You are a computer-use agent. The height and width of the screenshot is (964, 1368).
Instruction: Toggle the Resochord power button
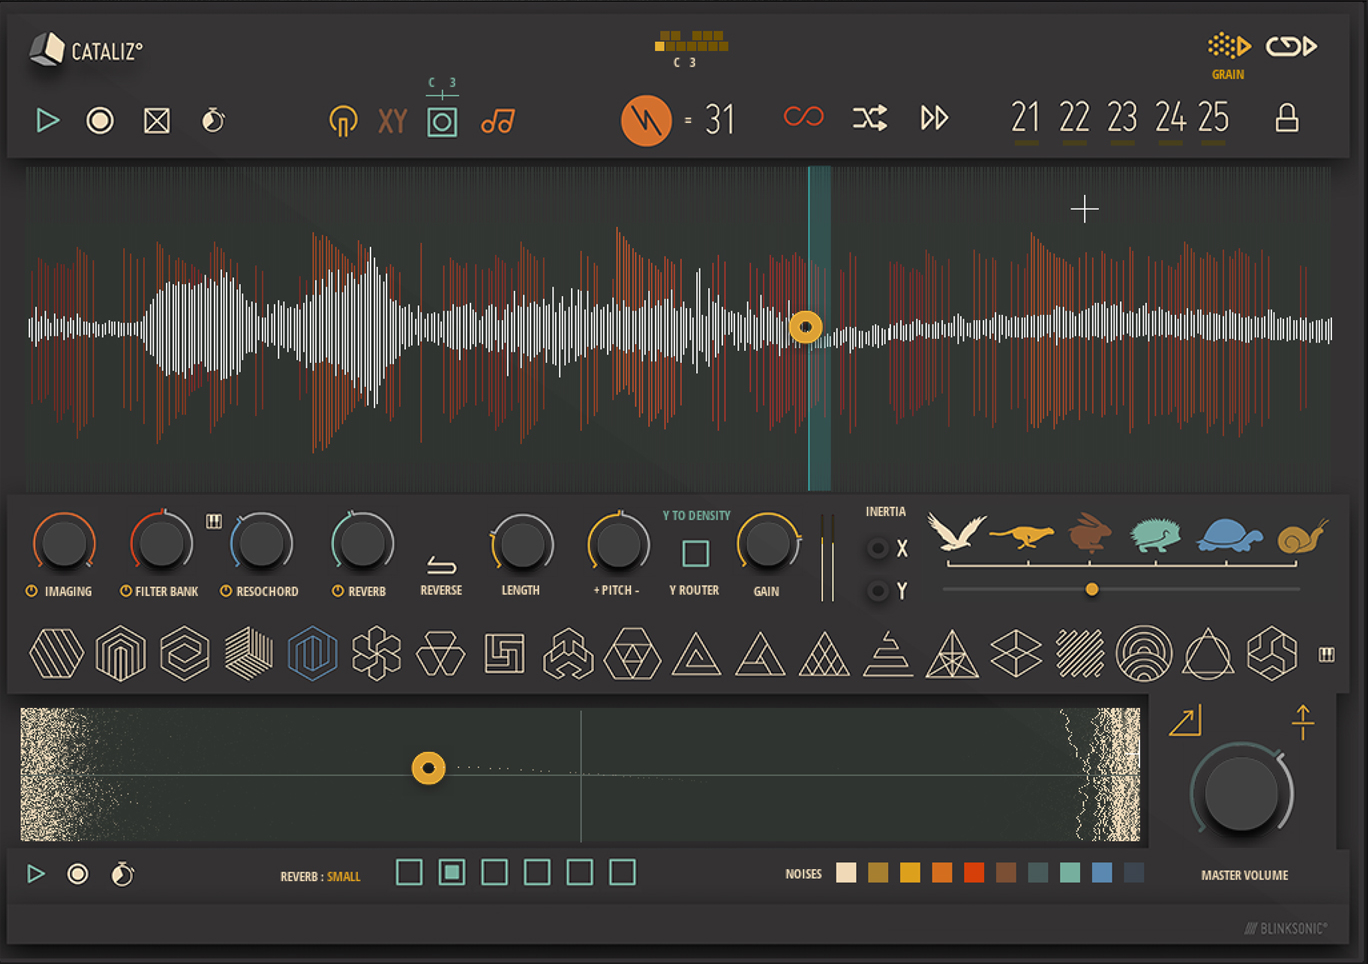226,591
